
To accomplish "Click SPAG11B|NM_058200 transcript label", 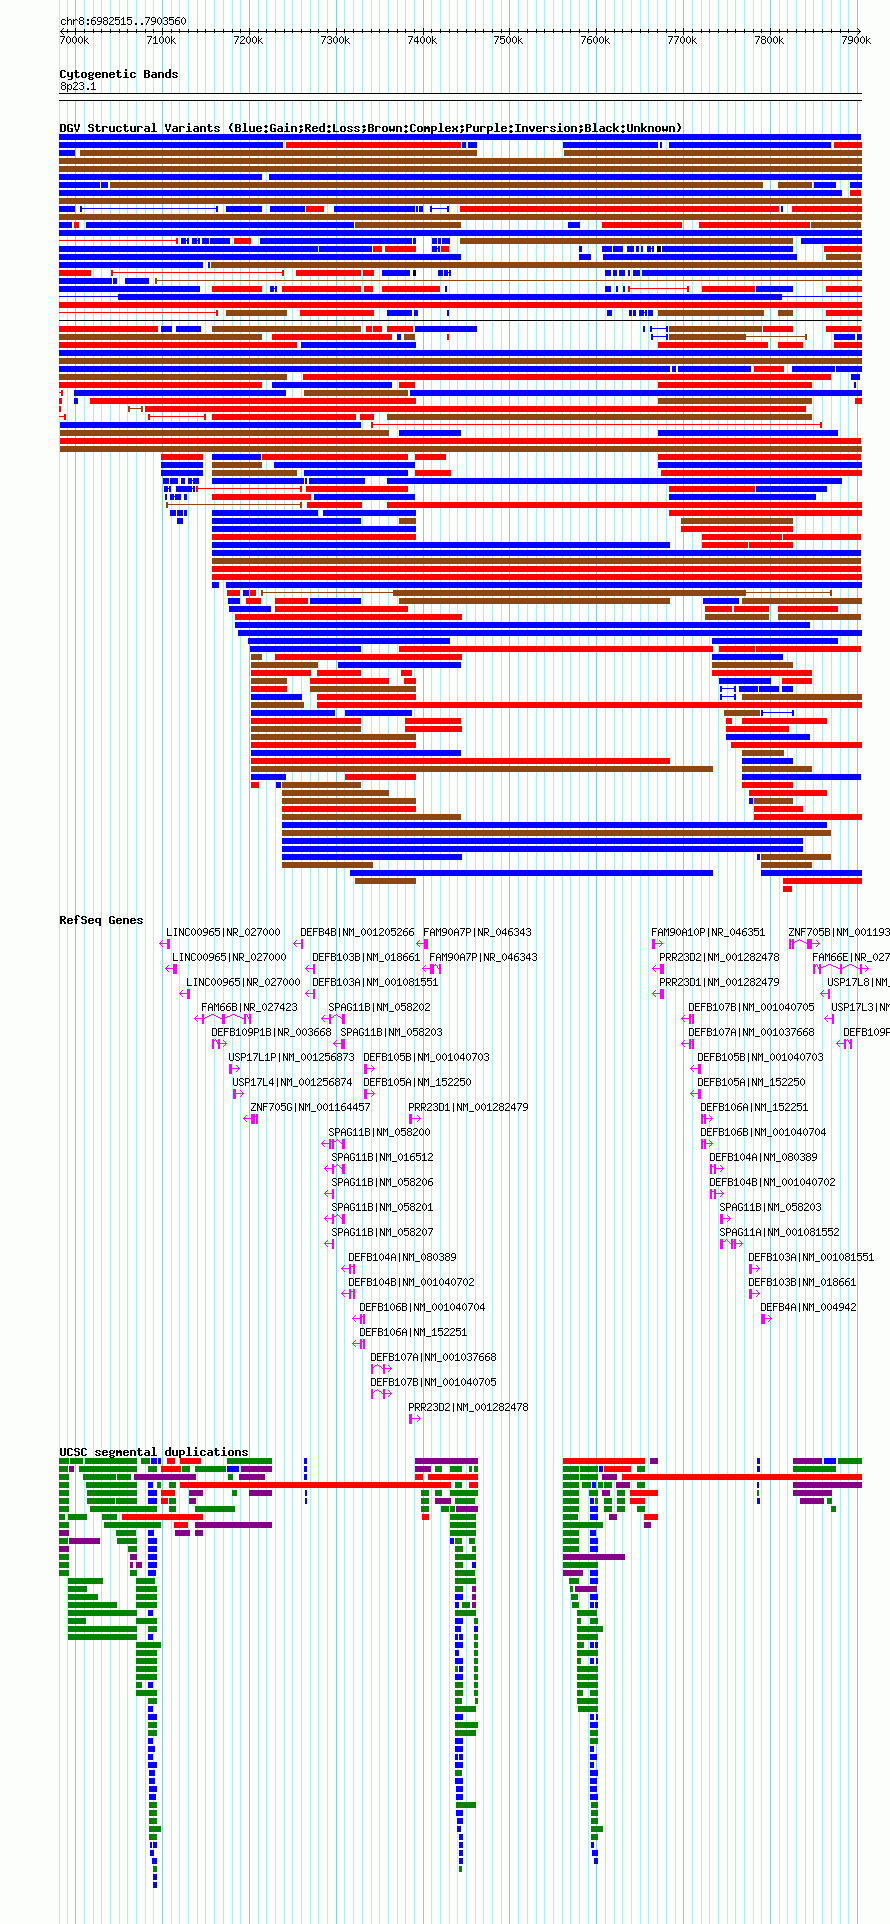I will click(x=379, y=1132).
